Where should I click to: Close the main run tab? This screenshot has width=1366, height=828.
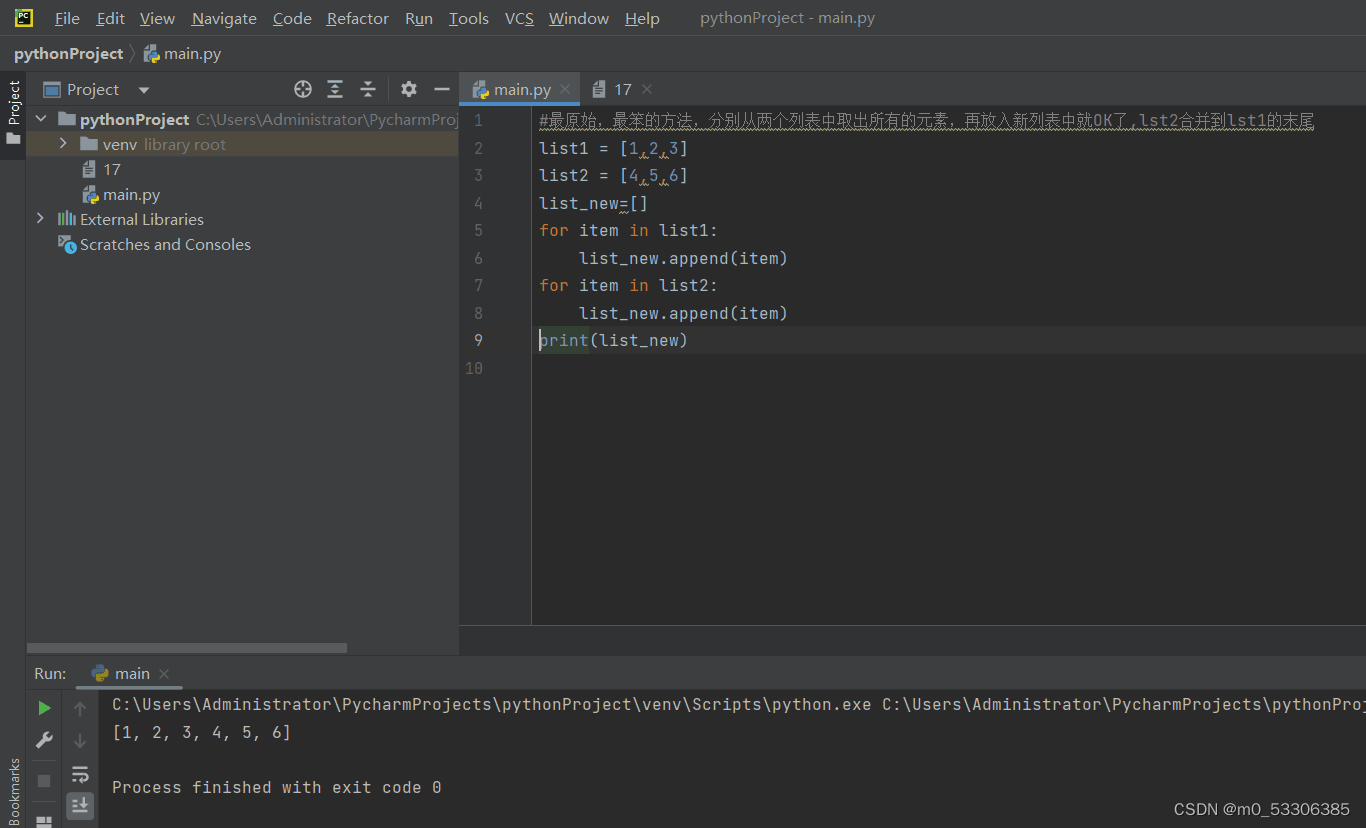click(164, 673)
